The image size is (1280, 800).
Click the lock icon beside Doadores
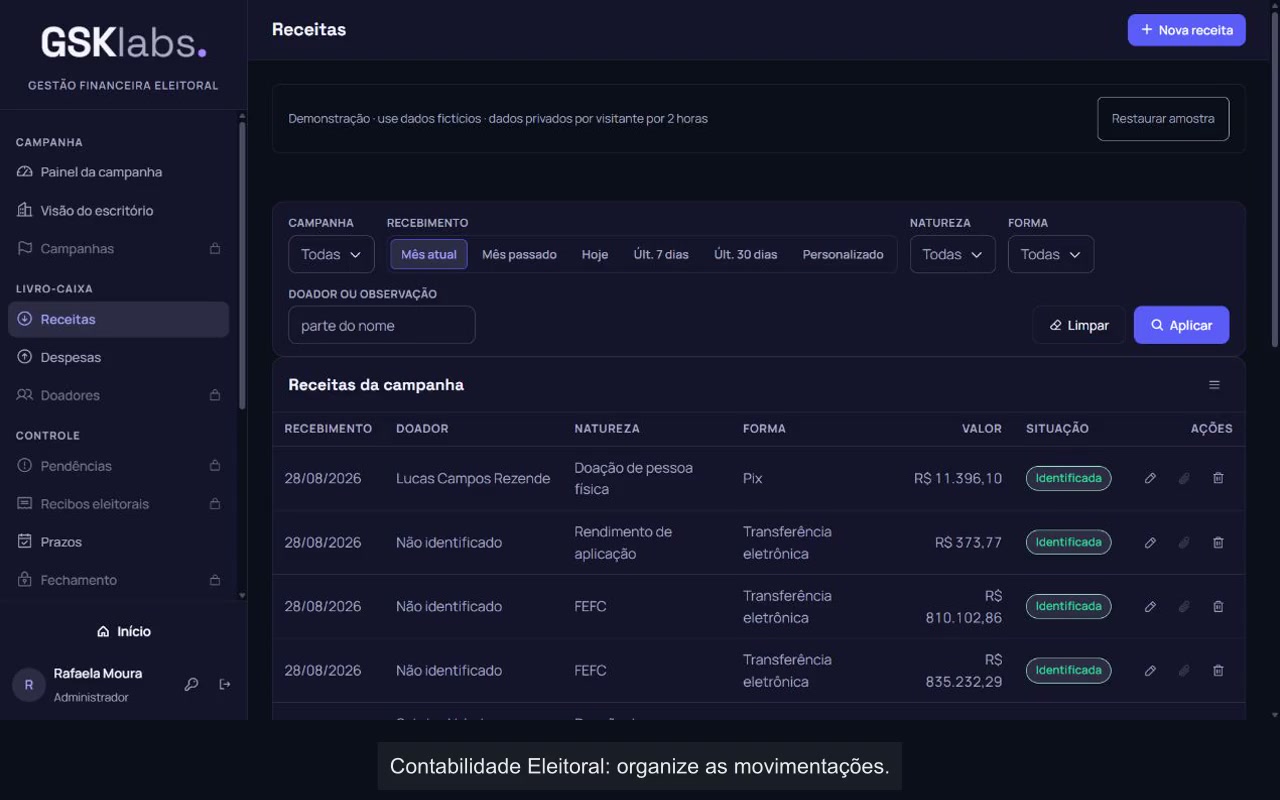[x=215, y=395]
